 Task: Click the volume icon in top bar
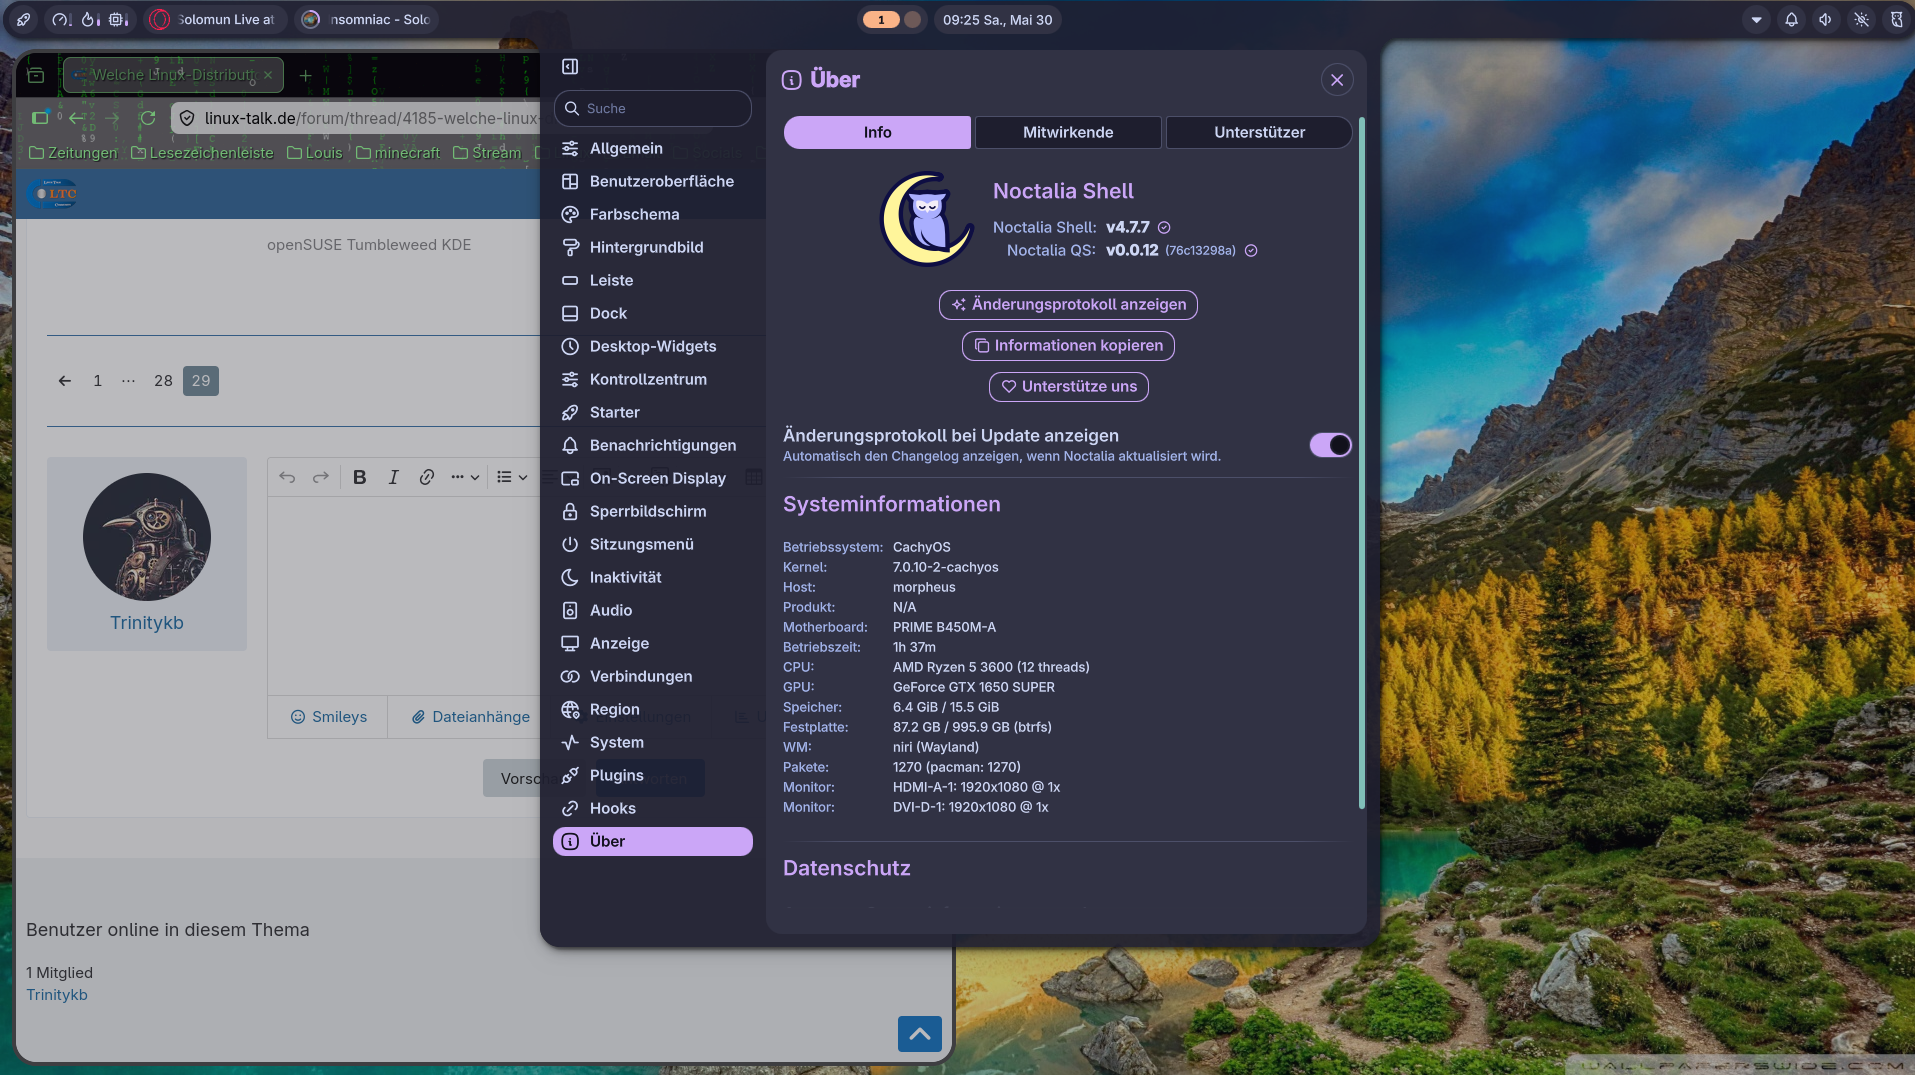point(1826,20)
